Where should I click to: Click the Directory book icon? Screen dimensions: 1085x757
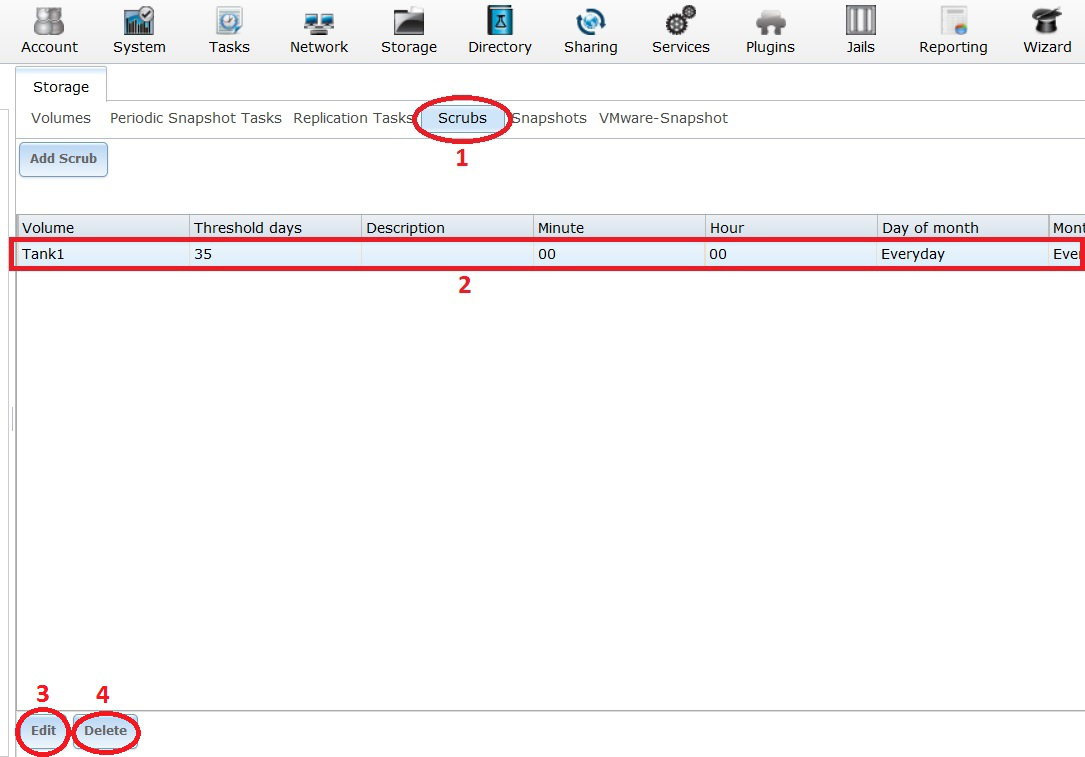pos(499,22)
